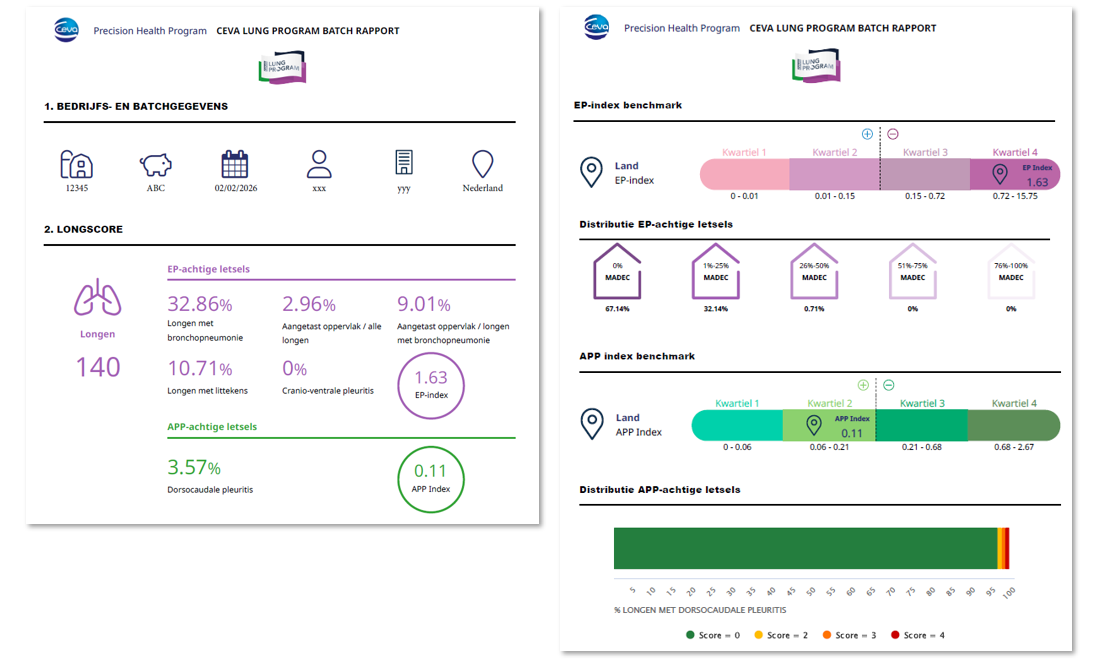This screenshot has height=661, width=1095.
Task: Click the 0% MADEC house icon
Action: [617, 272]
